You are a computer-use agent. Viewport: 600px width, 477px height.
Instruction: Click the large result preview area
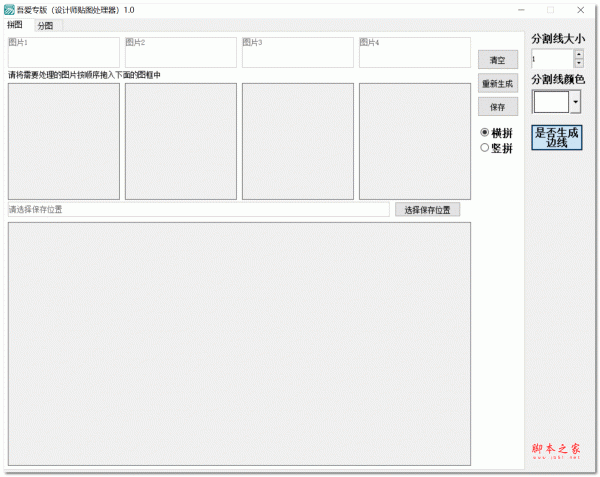coord(239,344)
